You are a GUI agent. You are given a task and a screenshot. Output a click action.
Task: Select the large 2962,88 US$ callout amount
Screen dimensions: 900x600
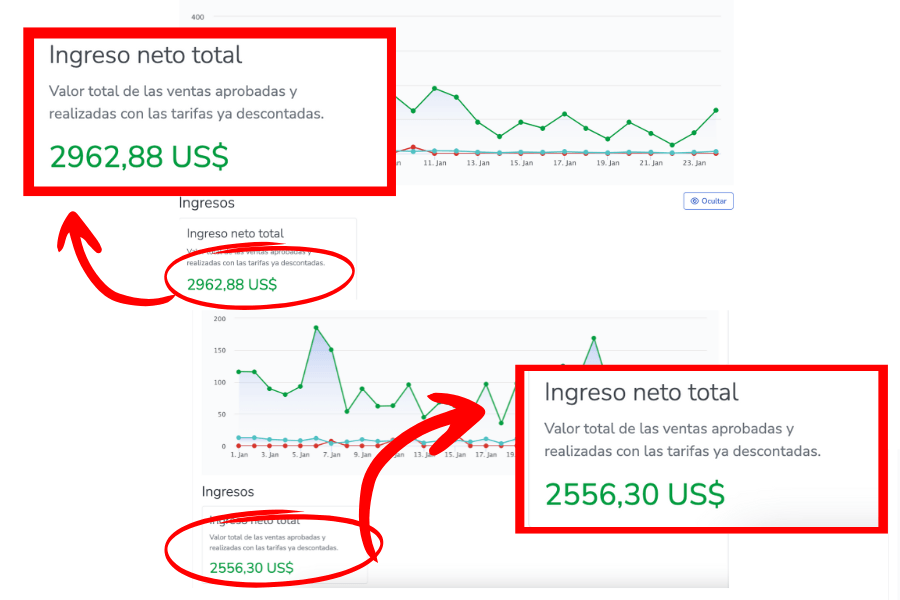point(139,157)
